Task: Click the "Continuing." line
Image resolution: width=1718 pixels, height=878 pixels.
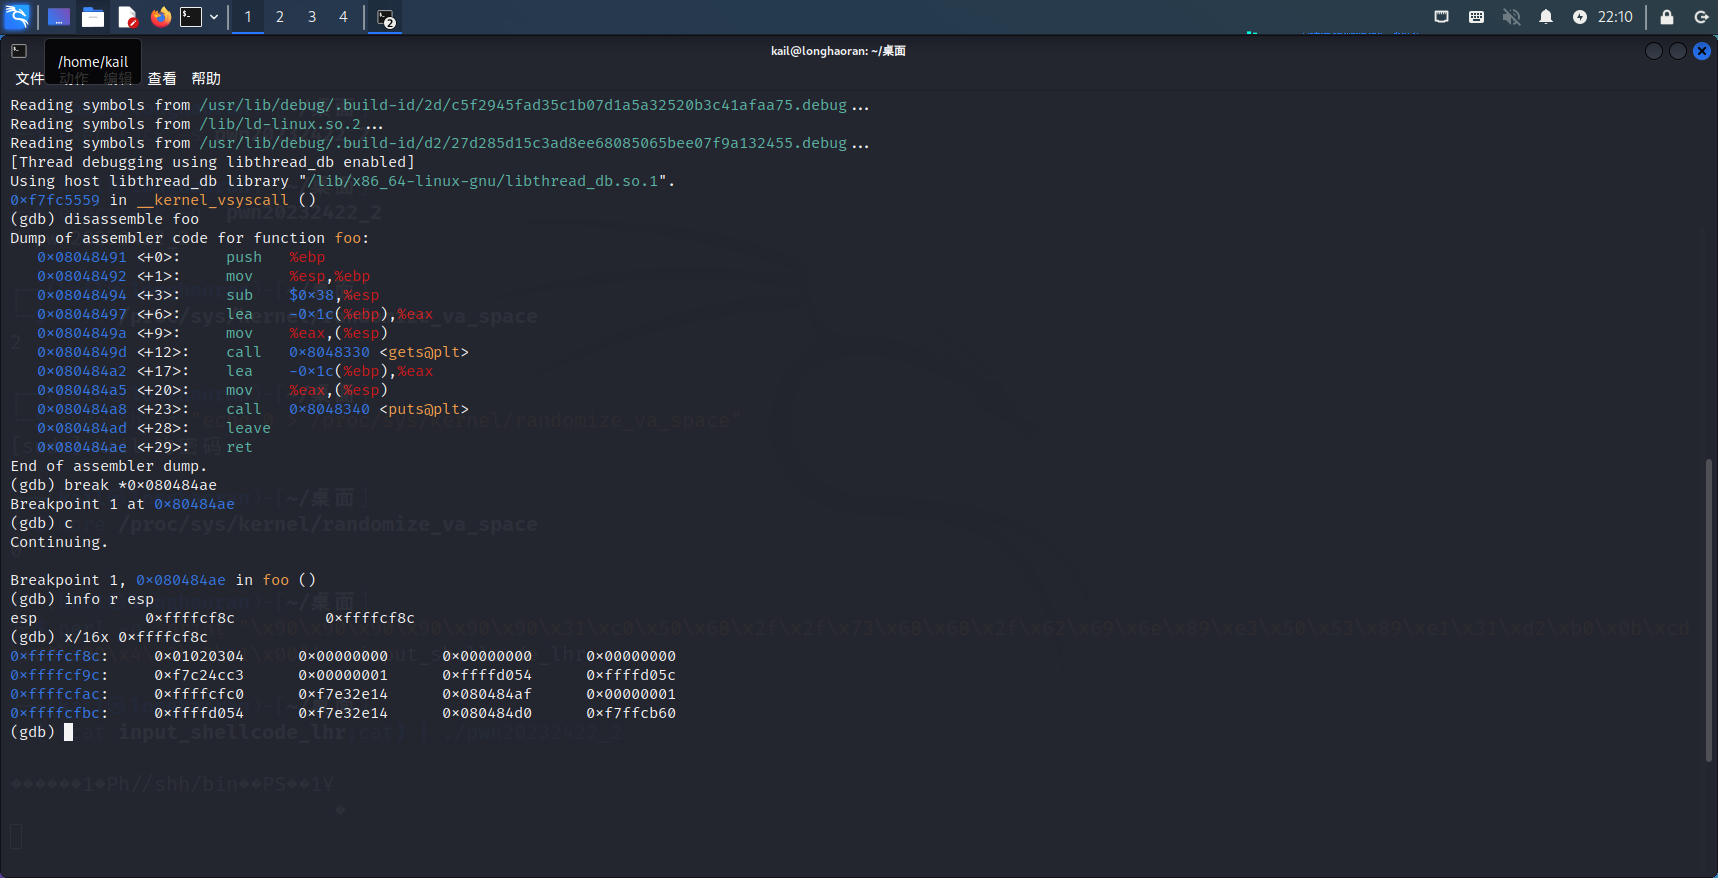Action: point(59,542)
